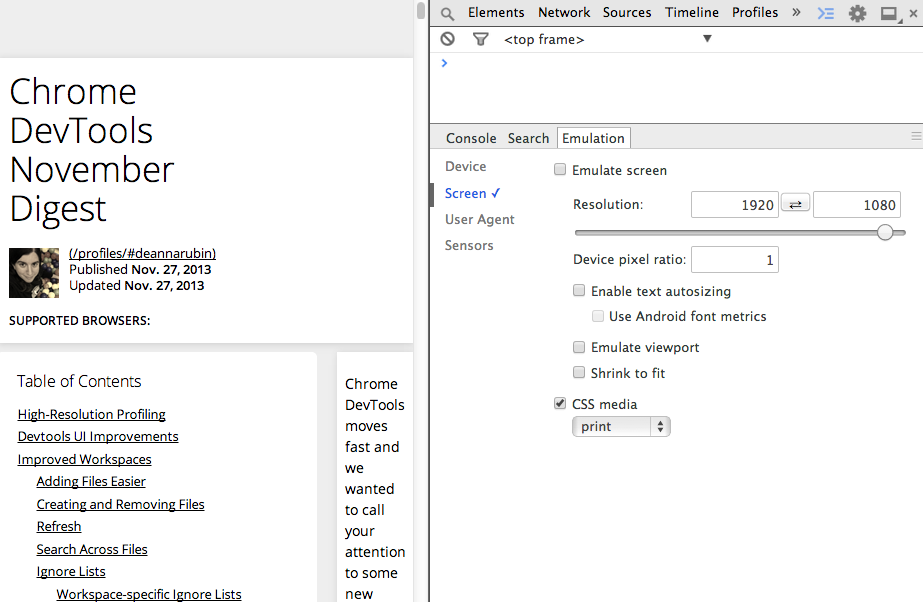
Task: Show more DevTools panels with the chevron
Action: [x=796, y=12]
